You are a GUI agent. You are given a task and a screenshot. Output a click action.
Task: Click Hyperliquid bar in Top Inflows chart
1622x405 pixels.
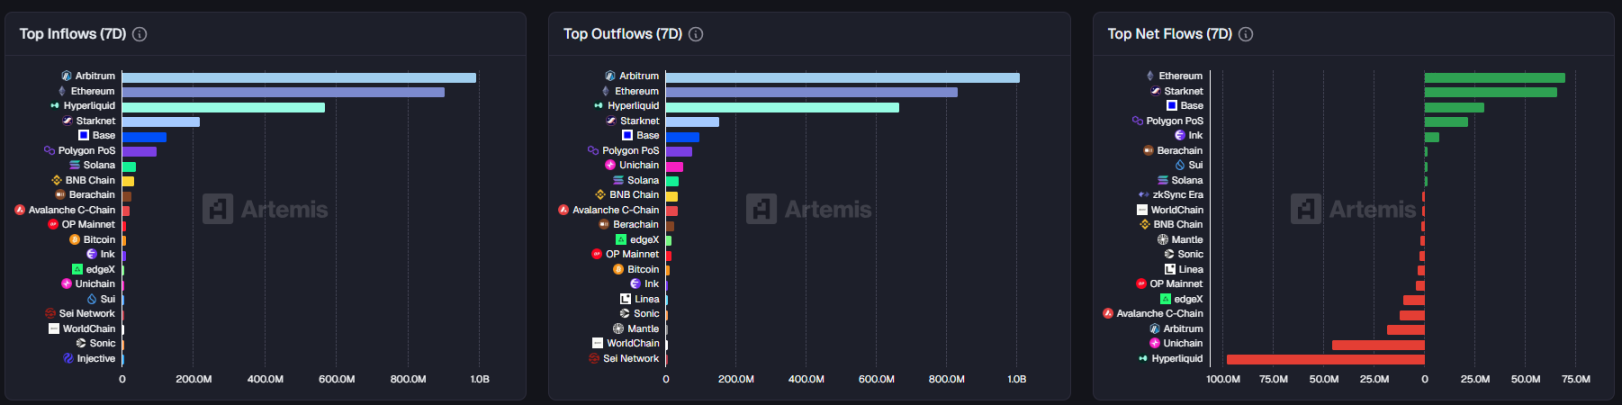pos(223,107)
